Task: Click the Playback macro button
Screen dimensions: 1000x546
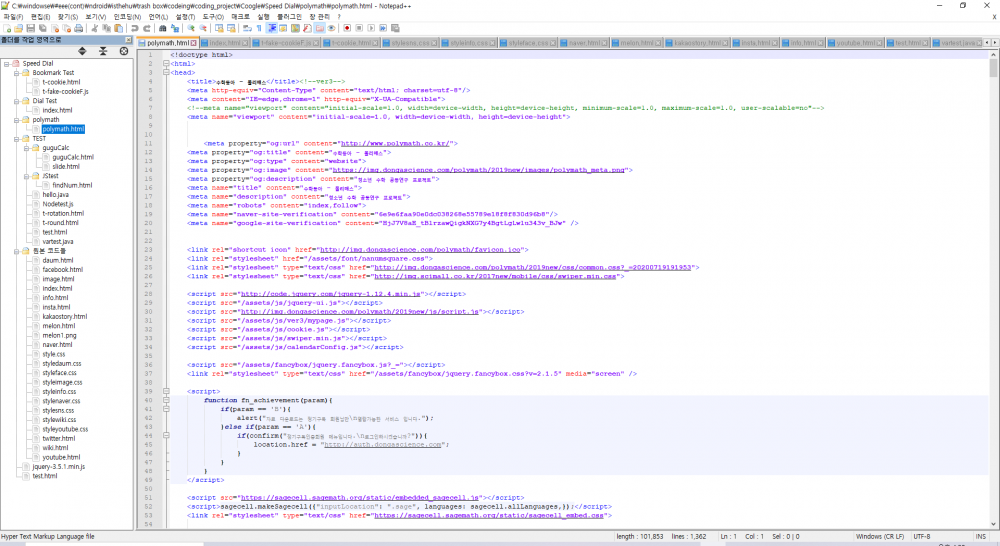Action: pos(372,28)
